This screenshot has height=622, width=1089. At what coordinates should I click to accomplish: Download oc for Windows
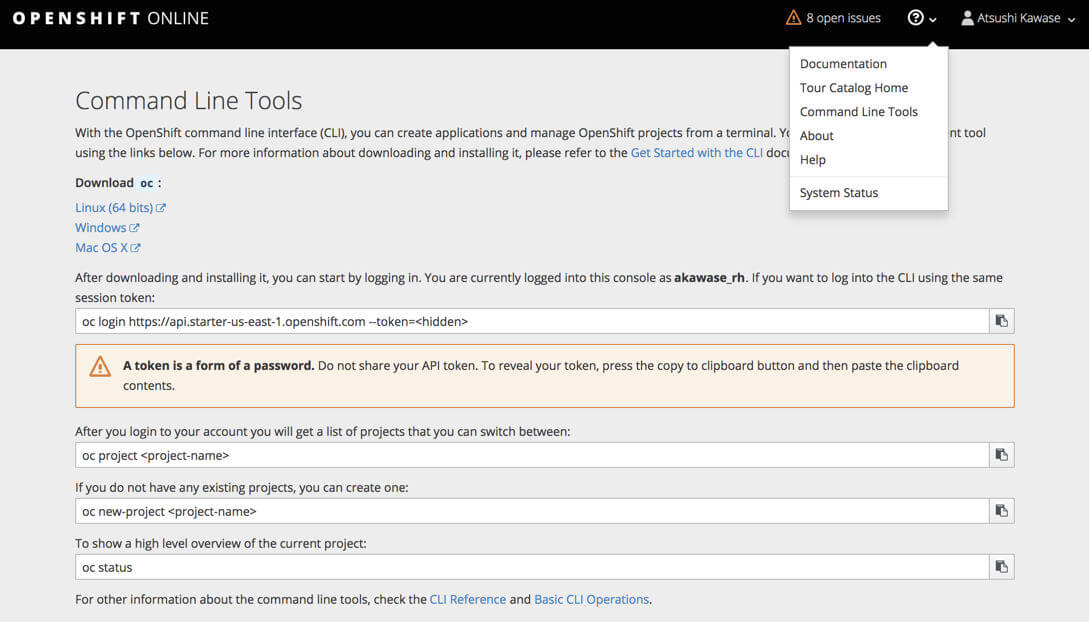(101, 228)
